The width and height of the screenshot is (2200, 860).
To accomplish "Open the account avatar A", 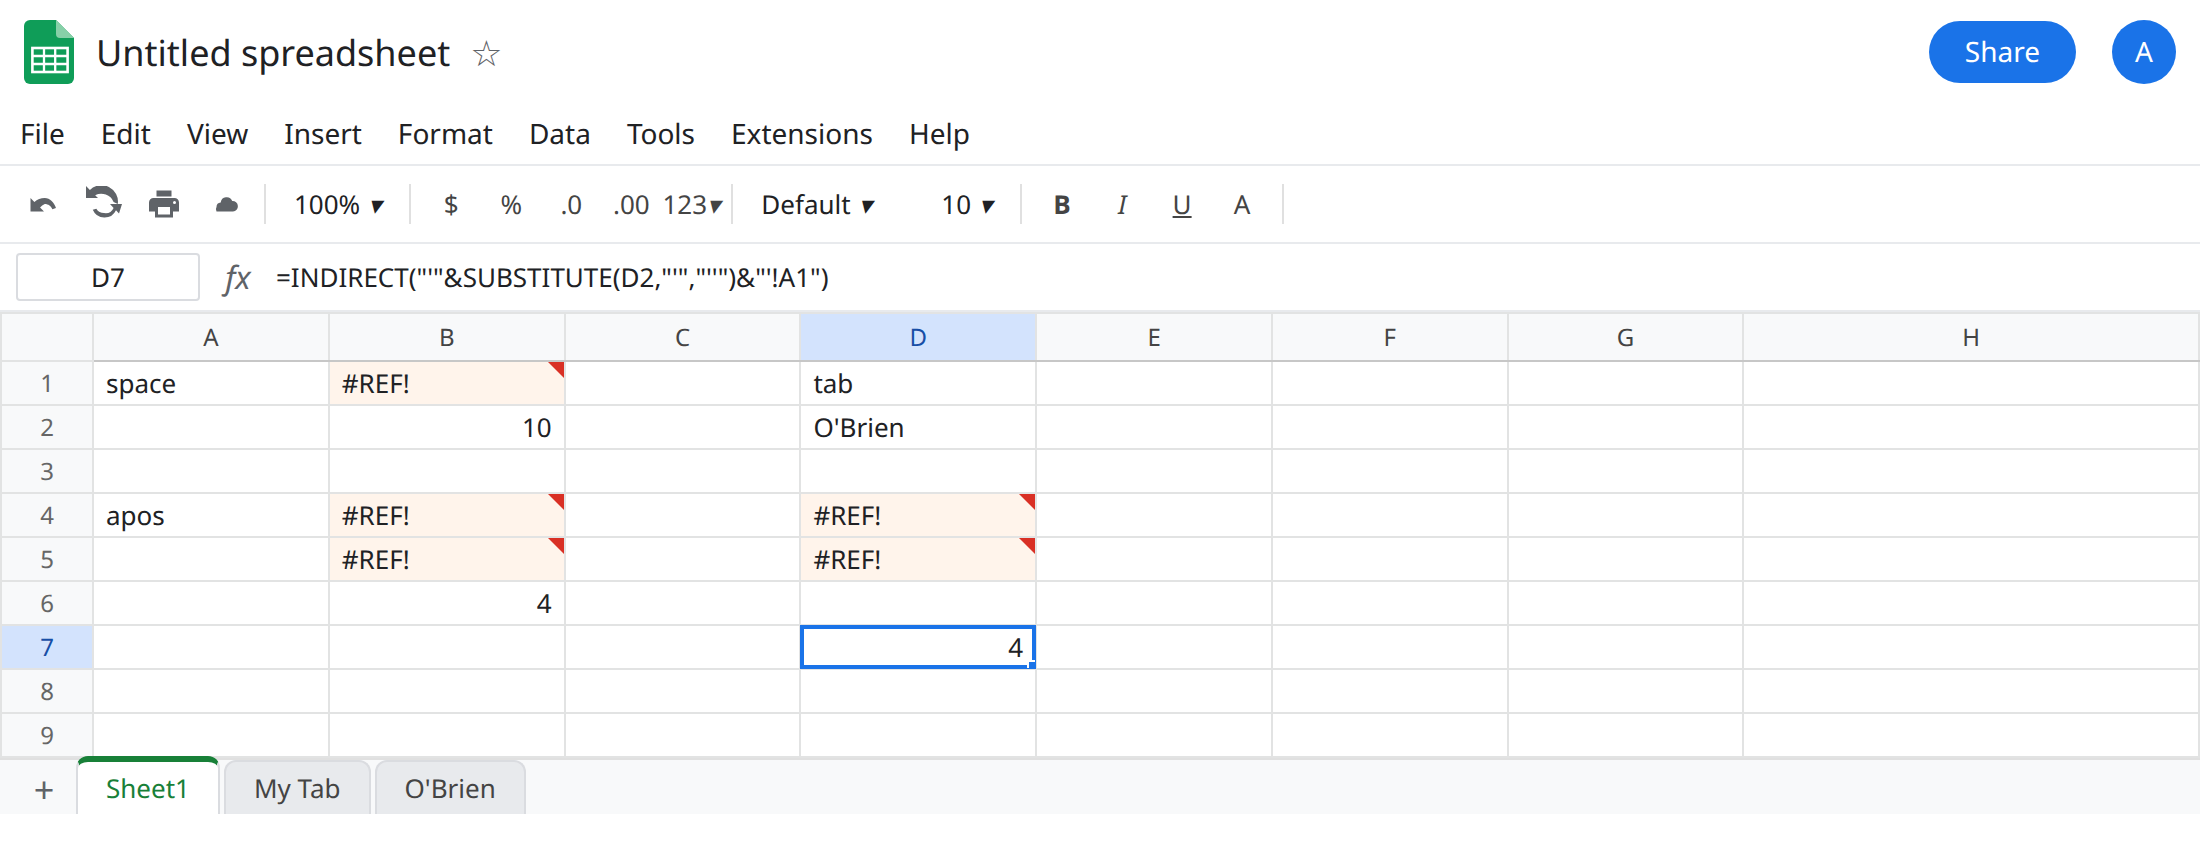I will 2143,52.
